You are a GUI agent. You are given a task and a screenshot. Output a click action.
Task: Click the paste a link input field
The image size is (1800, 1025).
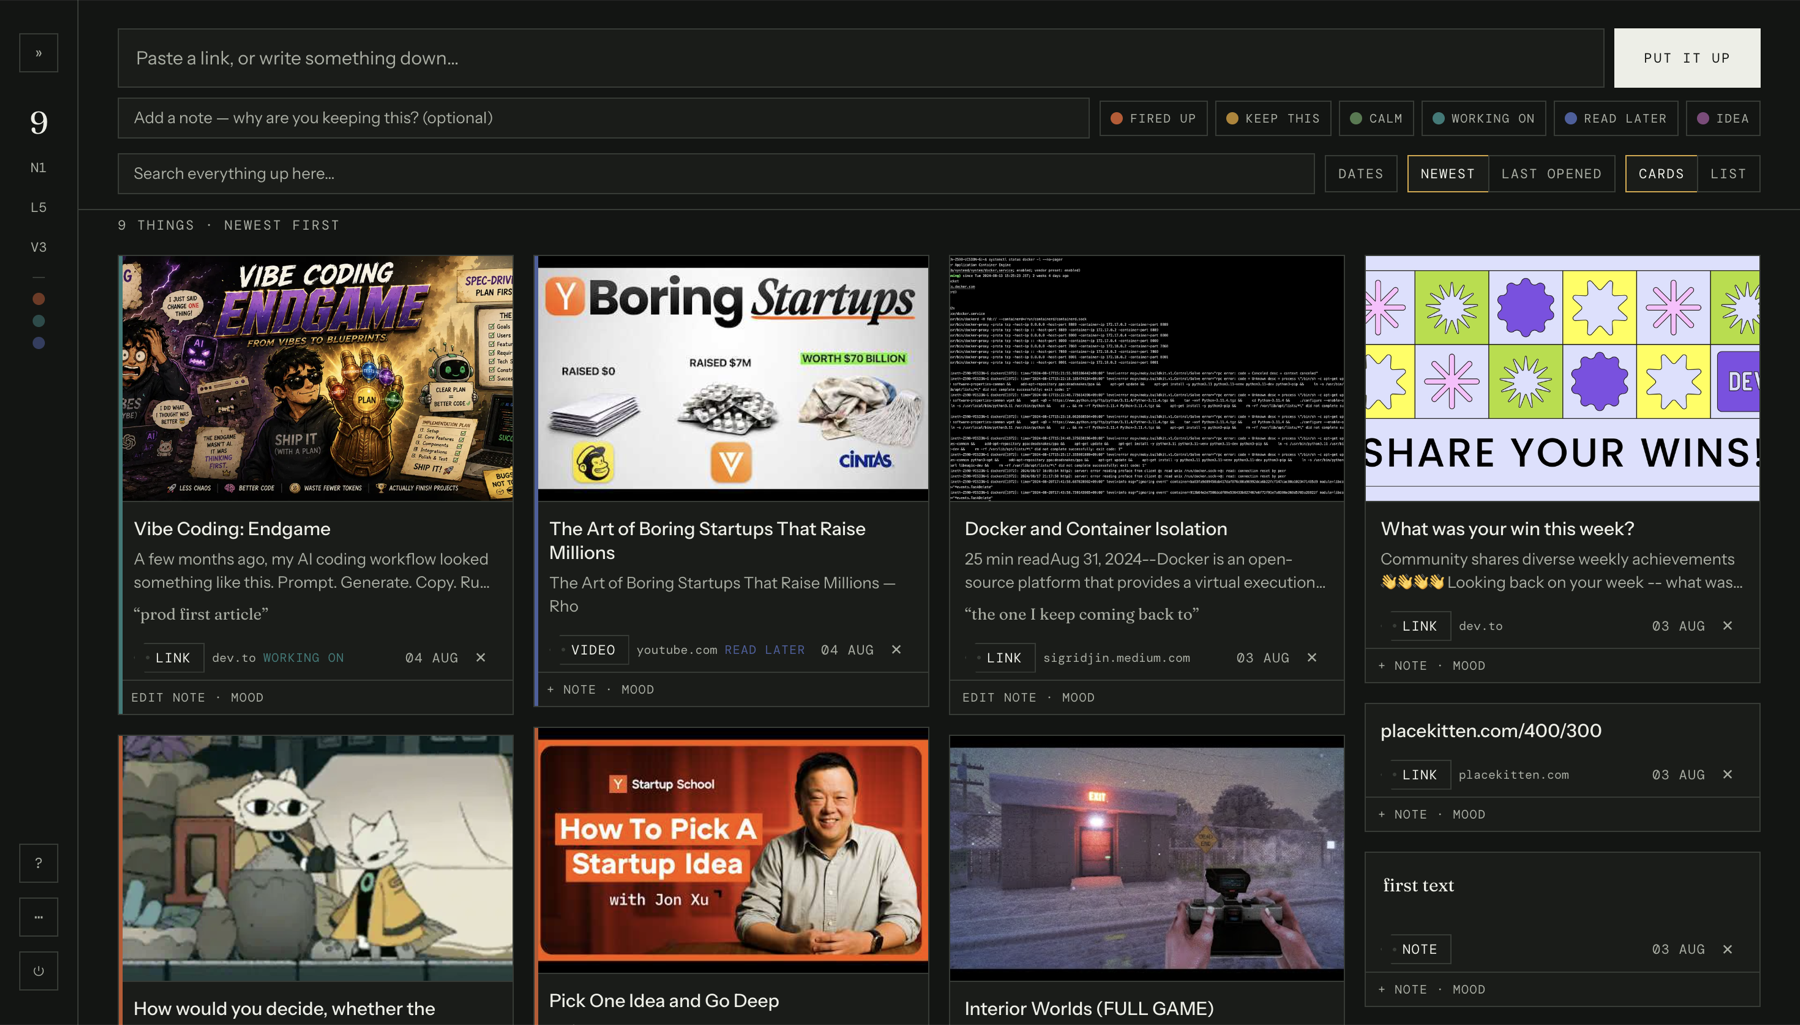pyautogui.click(x=860, y=58)
